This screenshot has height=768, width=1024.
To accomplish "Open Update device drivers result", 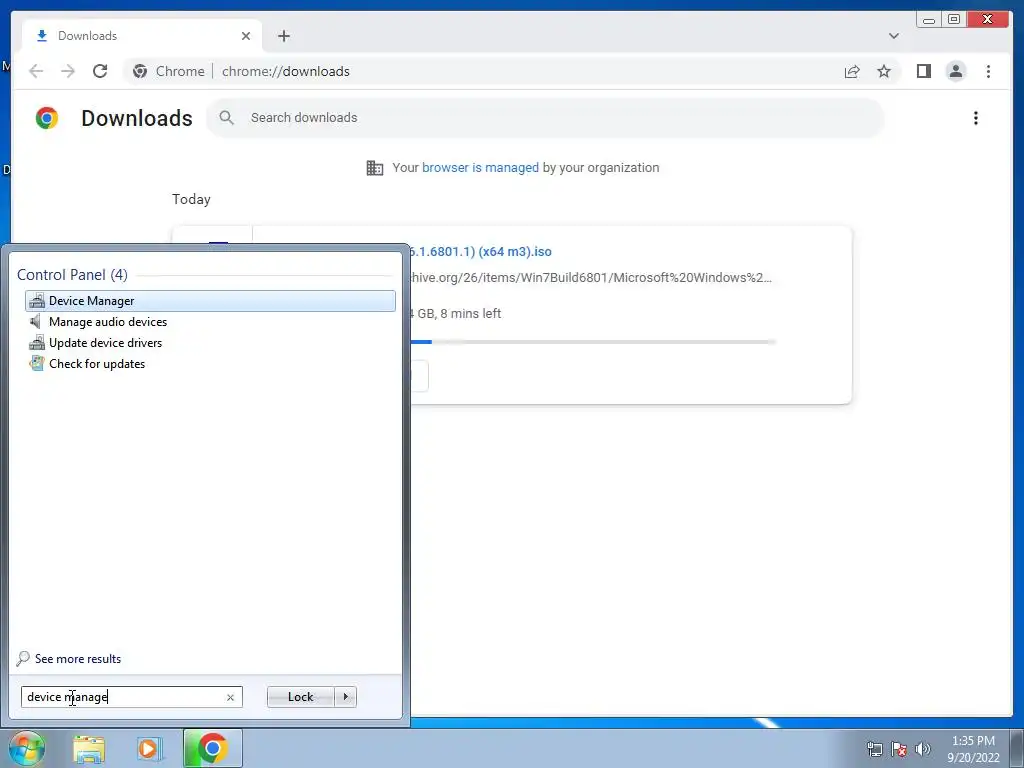I will point(105,343).
